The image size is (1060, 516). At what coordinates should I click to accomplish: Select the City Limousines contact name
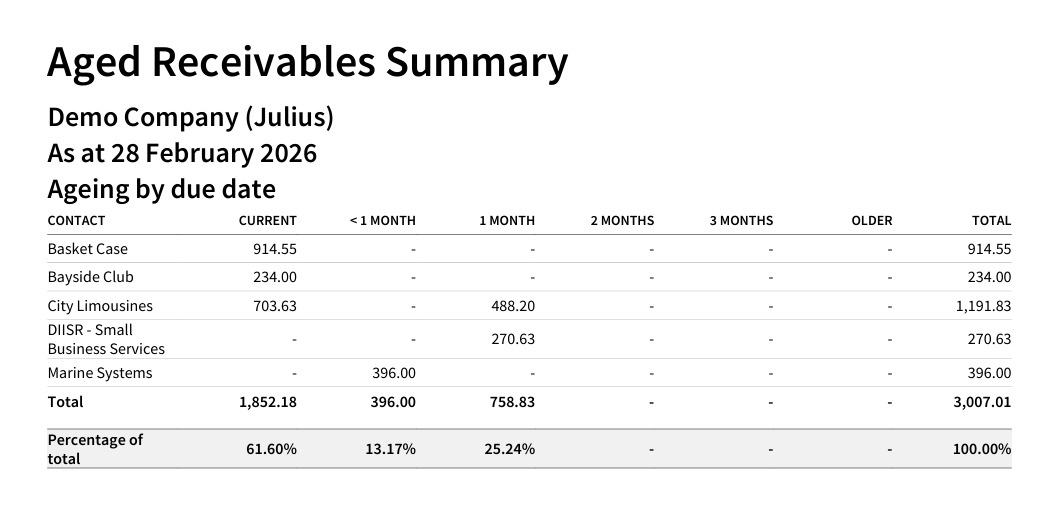point(100,306)
